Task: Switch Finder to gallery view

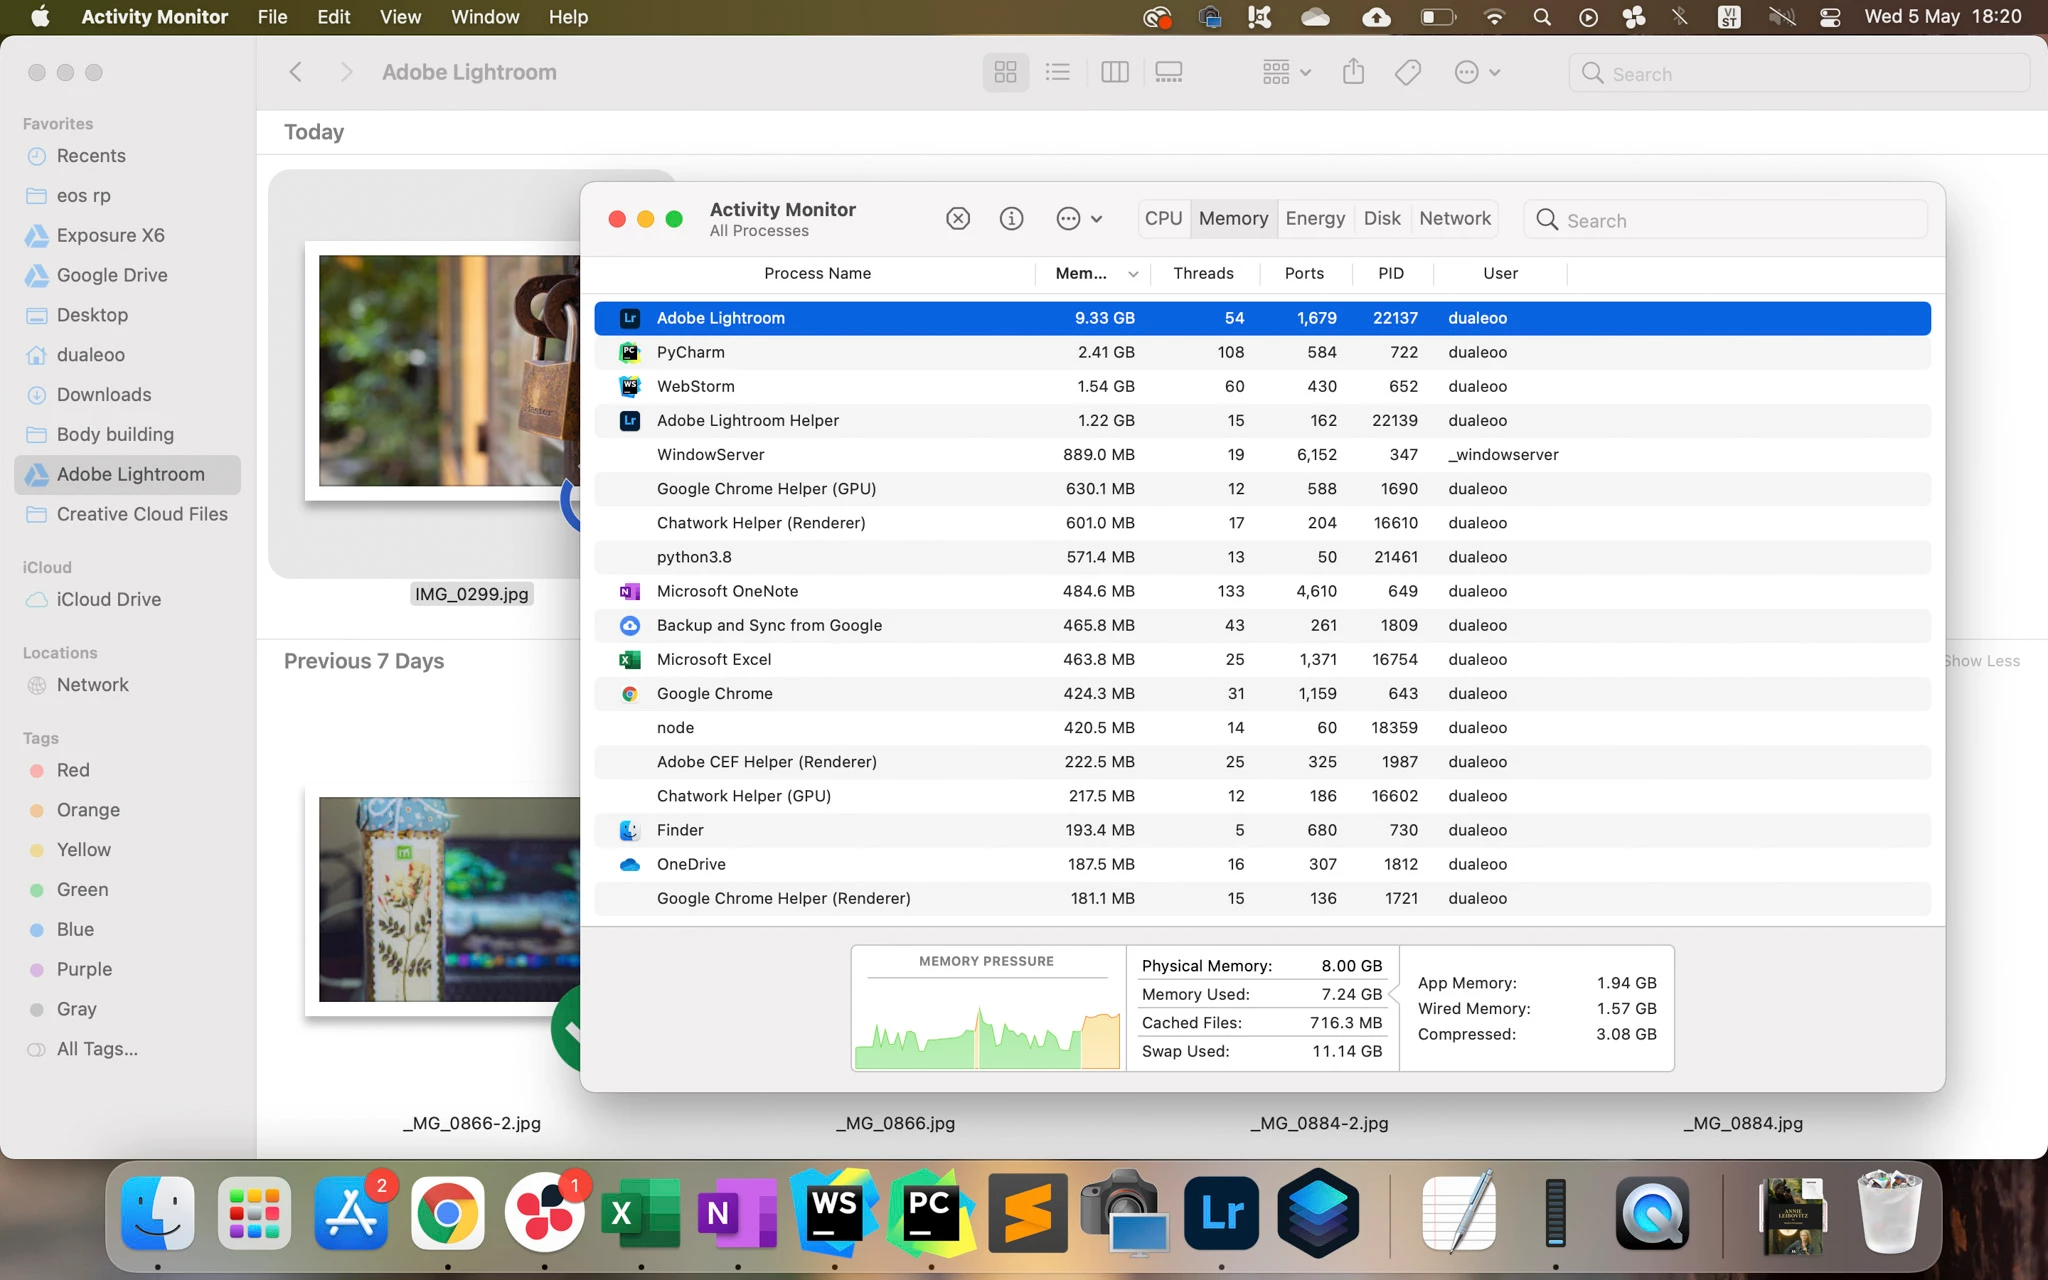Action: coord(1168,72)
